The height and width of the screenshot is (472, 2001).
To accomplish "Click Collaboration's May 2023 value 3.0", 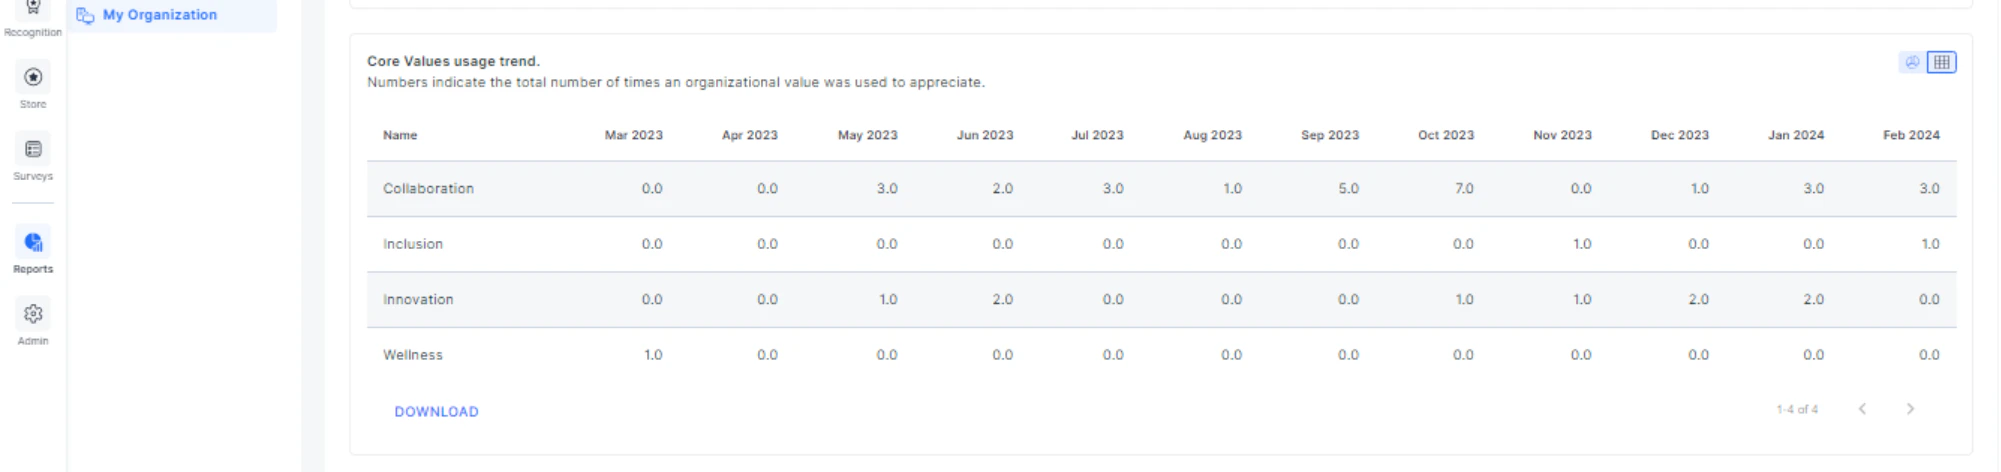I will tap(887, 188).
